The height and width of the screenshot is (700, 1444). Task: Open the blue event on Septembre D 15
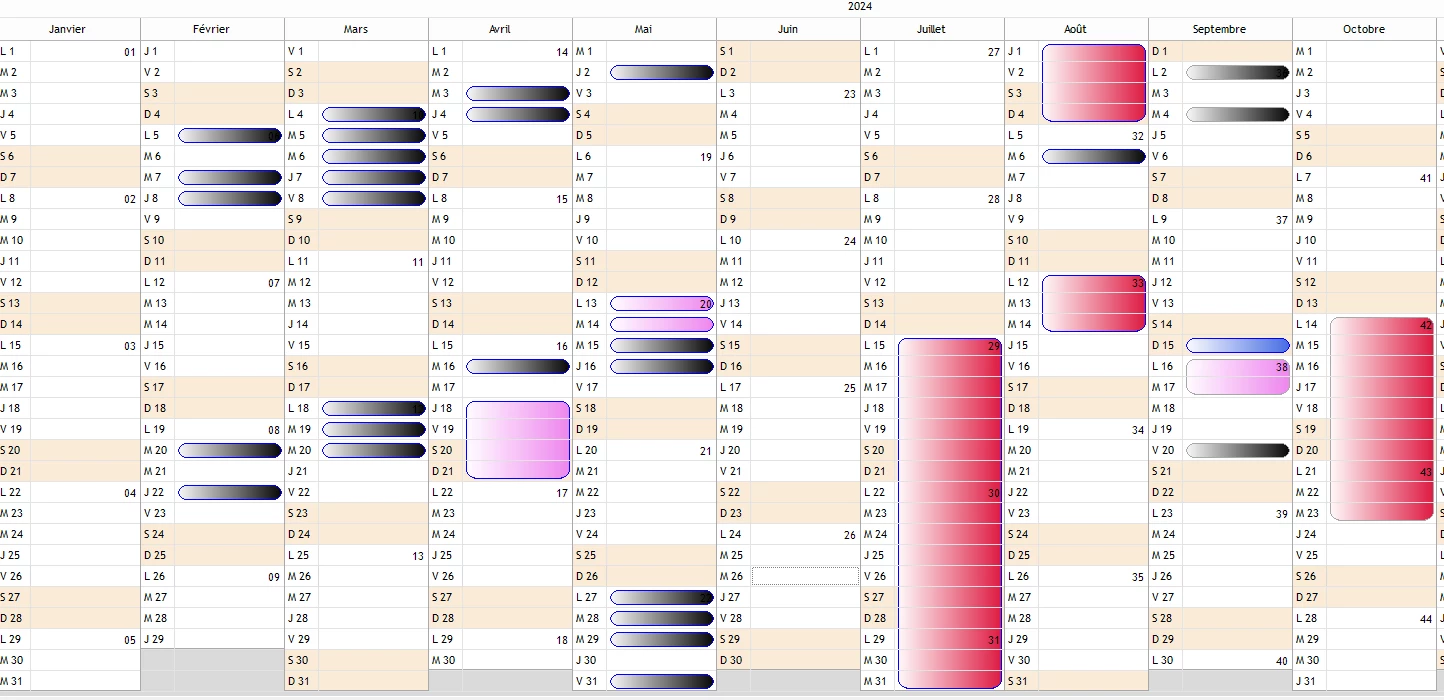tap(1238, 345)
